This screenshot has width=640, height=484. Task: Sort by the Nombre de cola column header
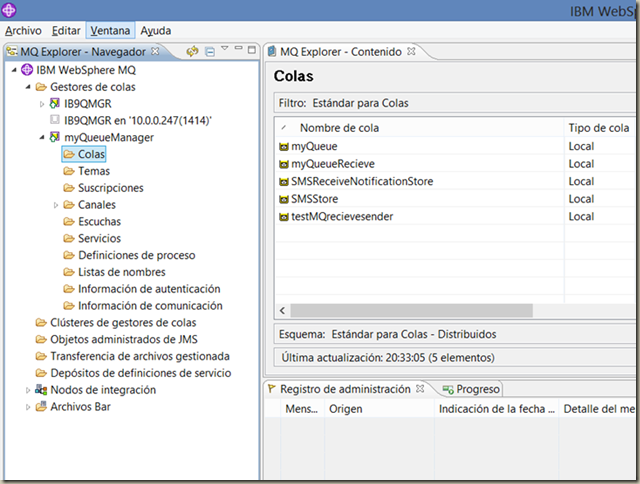pos(420,128)
